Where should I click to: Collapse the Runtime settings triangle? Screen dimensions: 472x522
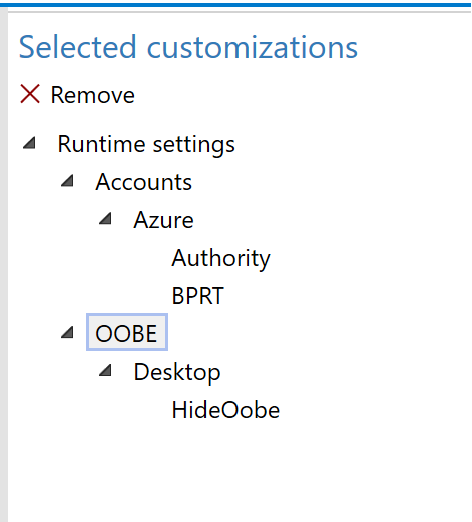(x=29, y=143)
